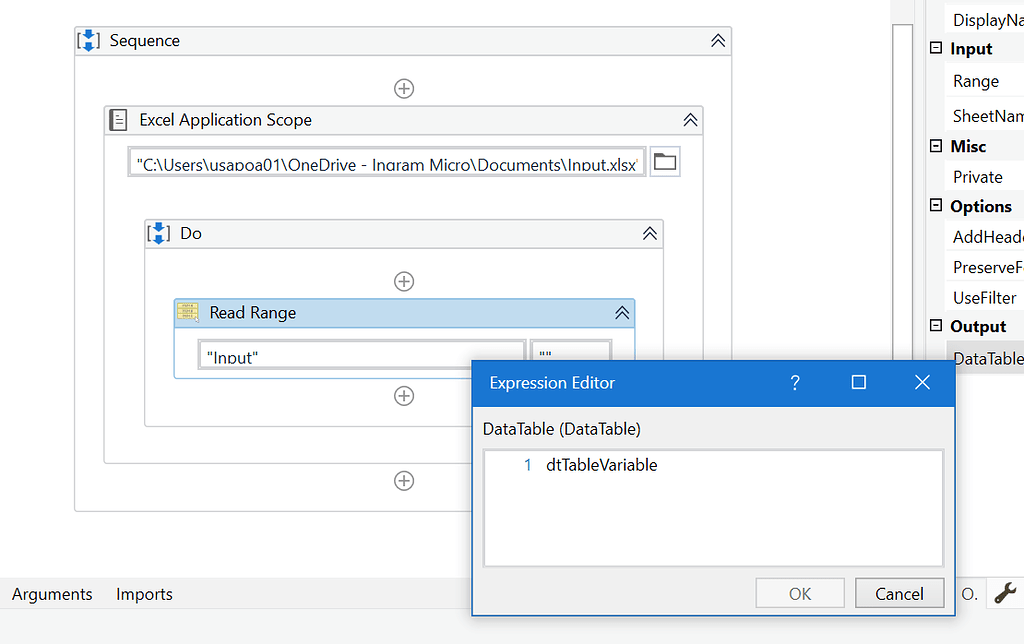Click the Excel Application Scope icon
The height and width of the screenshot is (644, 1024).
click(118, 120)
